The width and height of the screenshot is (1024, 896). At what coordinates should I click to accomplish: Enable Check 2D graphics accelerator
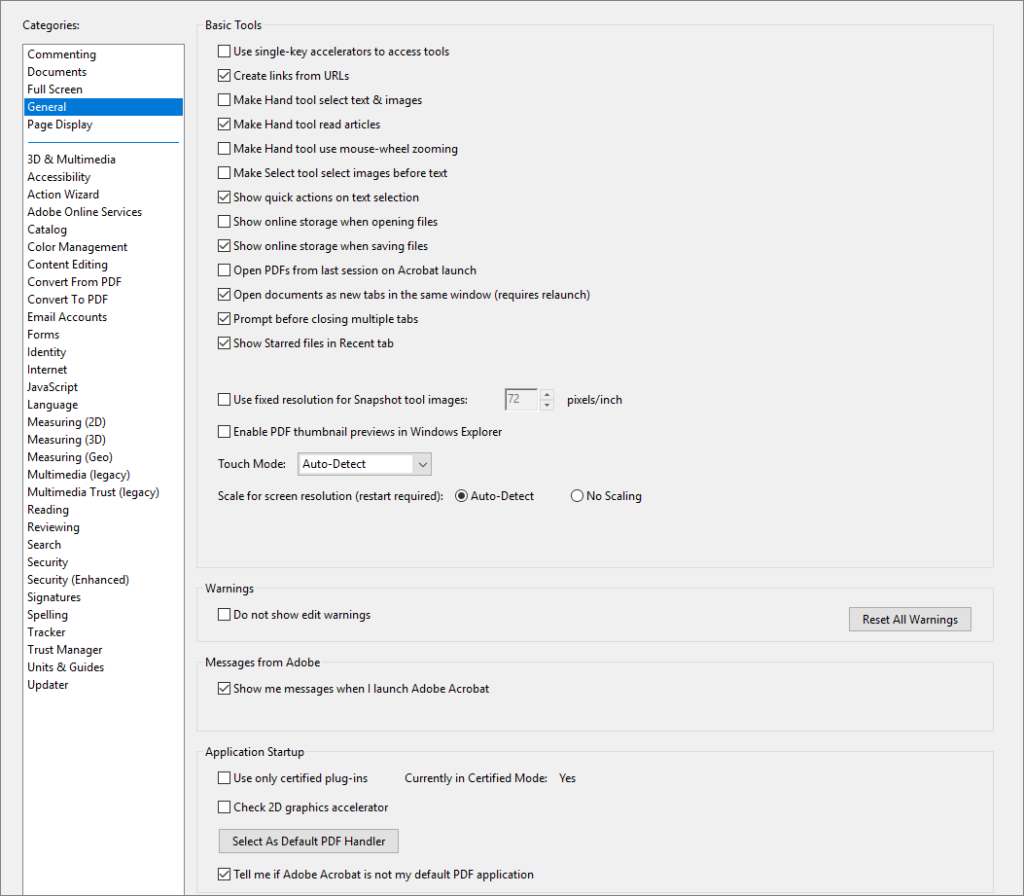223,807
